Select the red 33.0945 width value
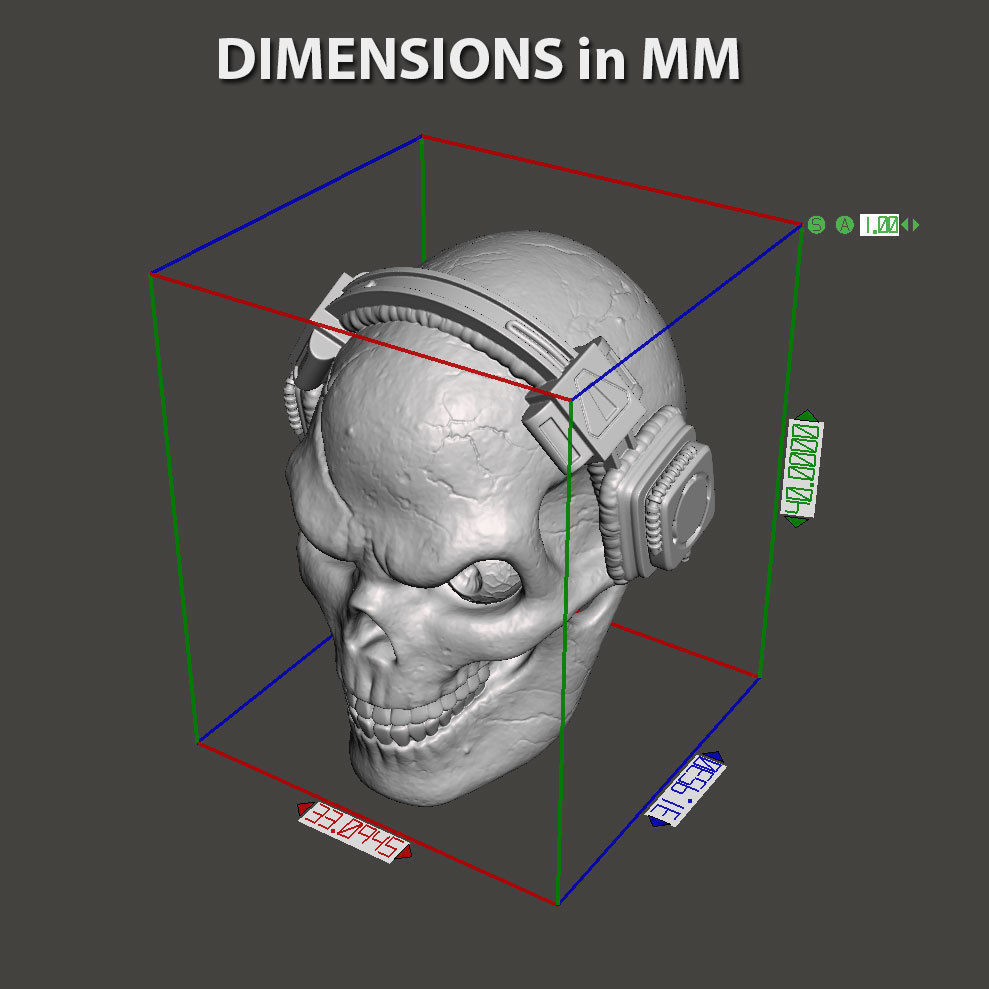Viewport: 989px width, 989px height. [354, 831]
